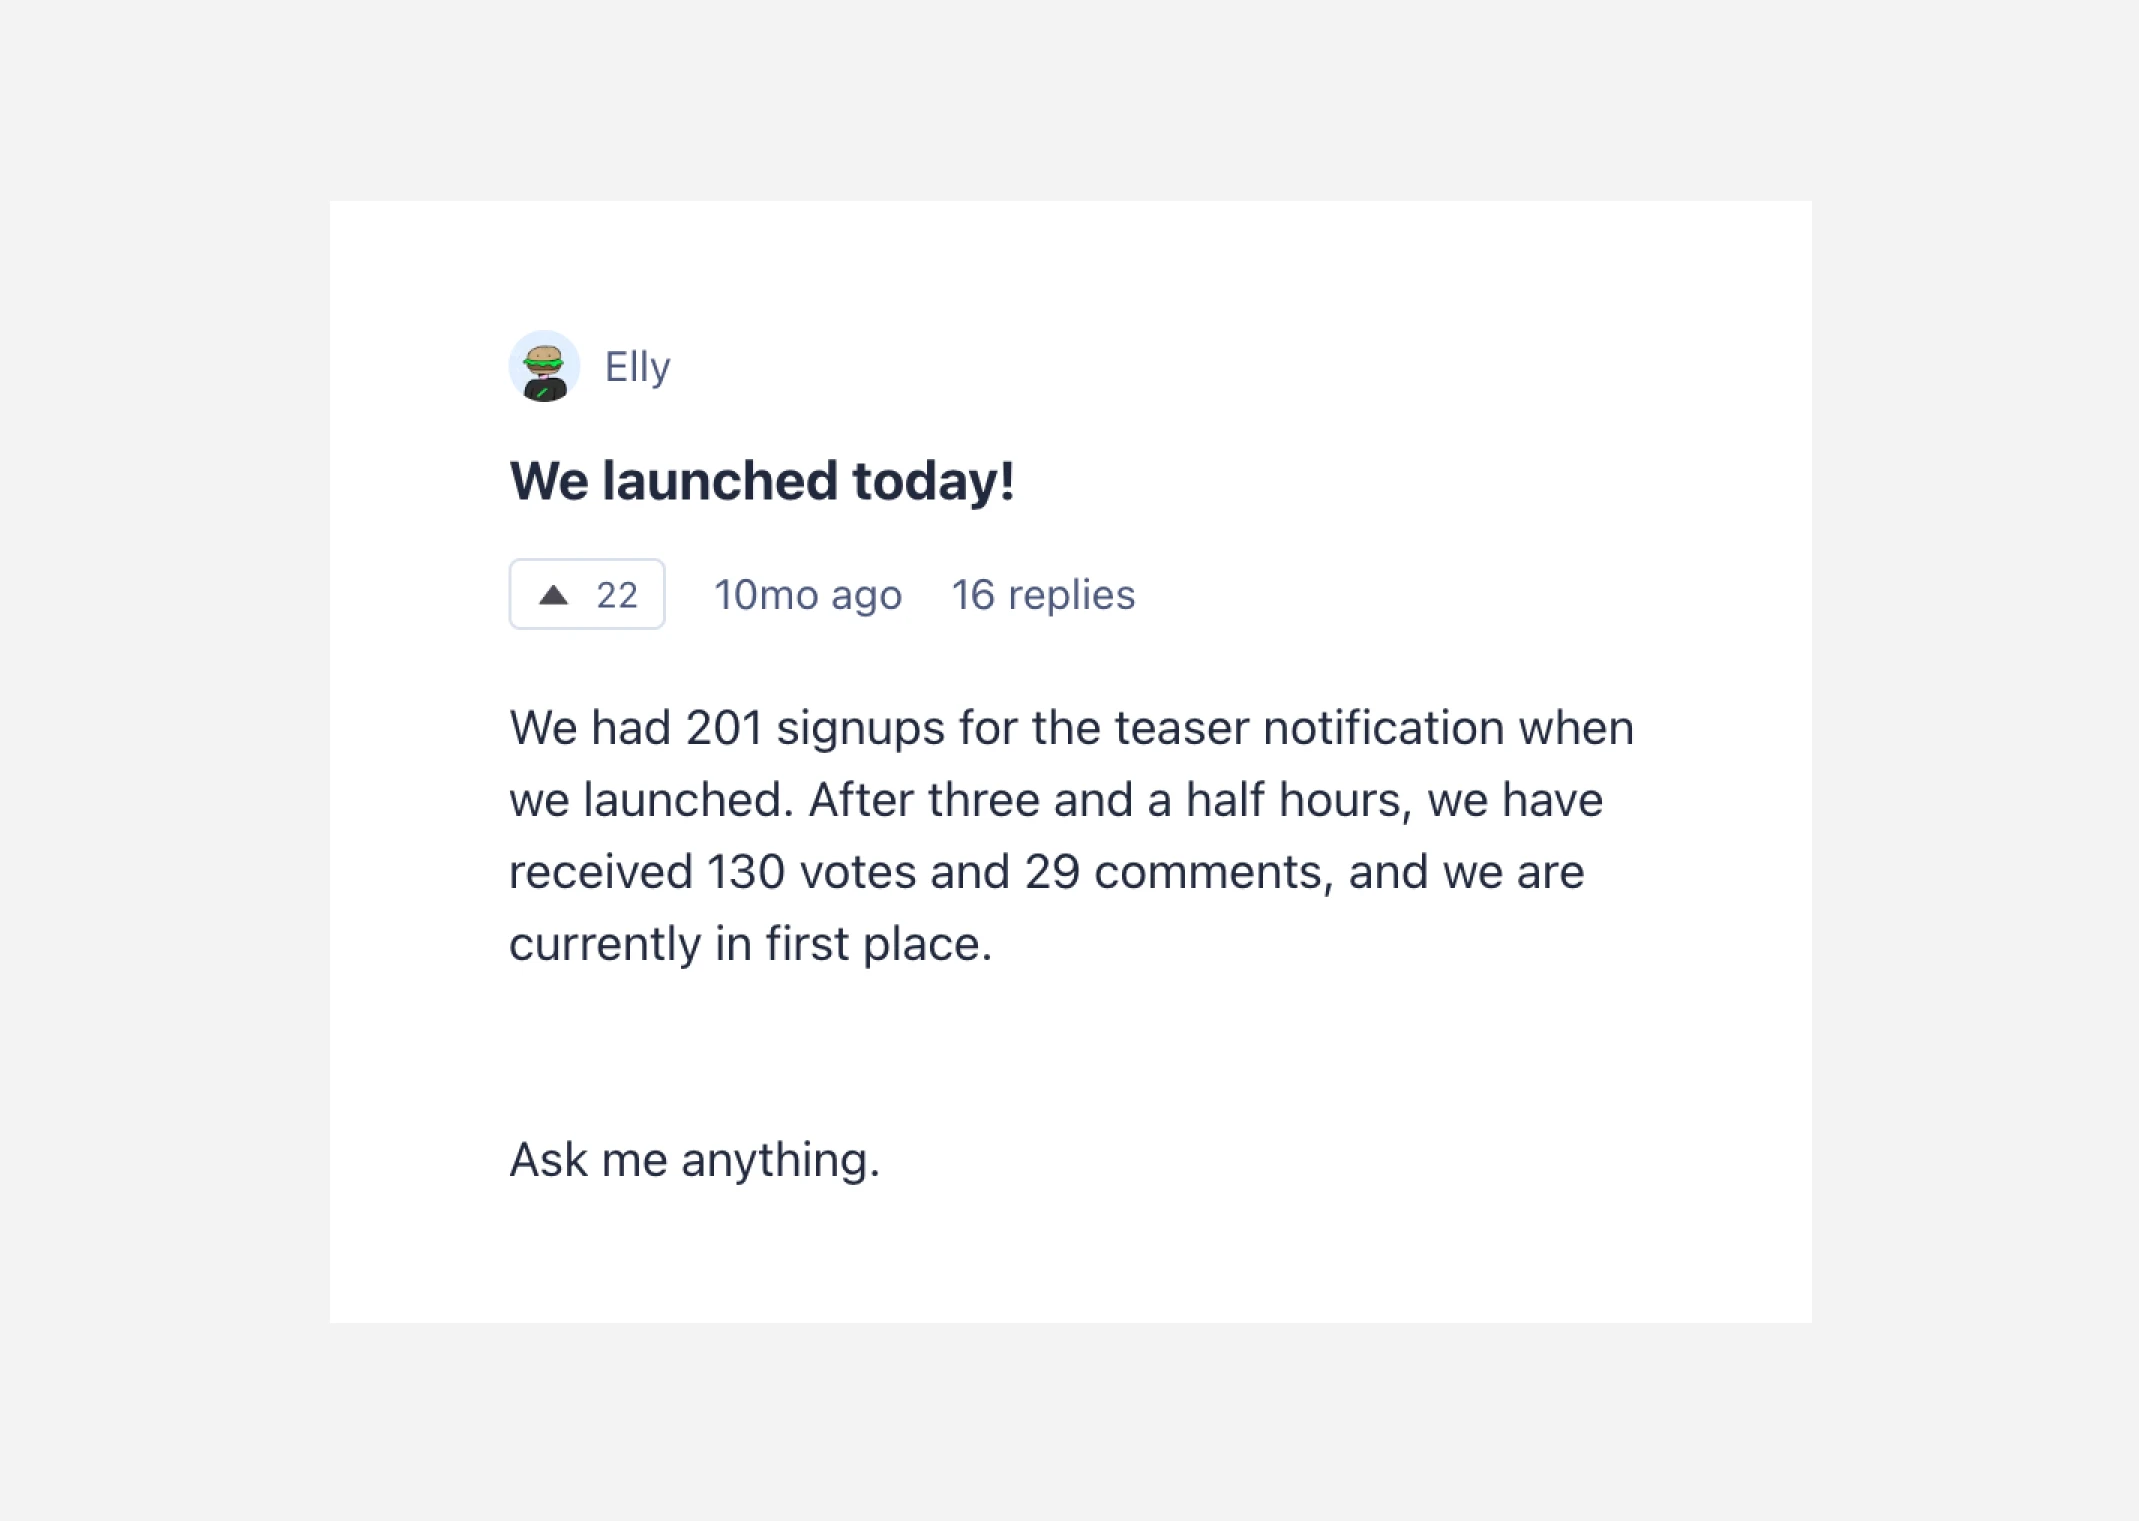
Task: Click the "Ask me anything." line
Action: click(x=694, y=1160)
